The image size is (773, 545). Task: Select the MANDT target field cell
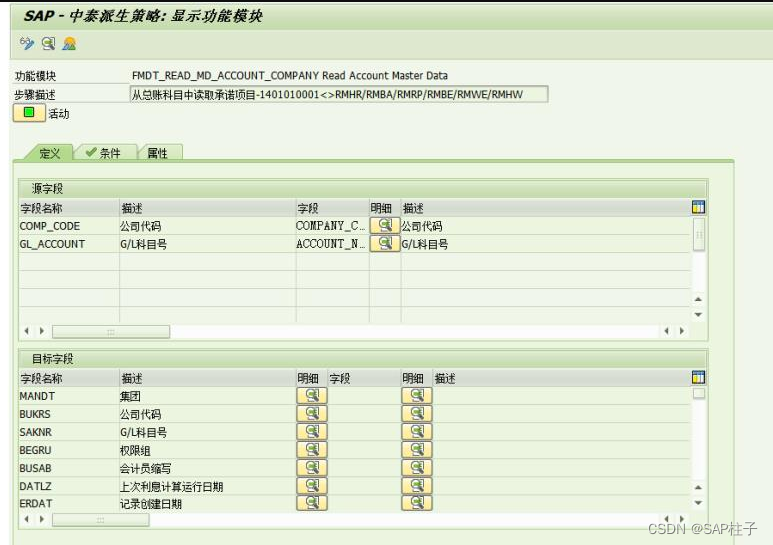point(69,396)
